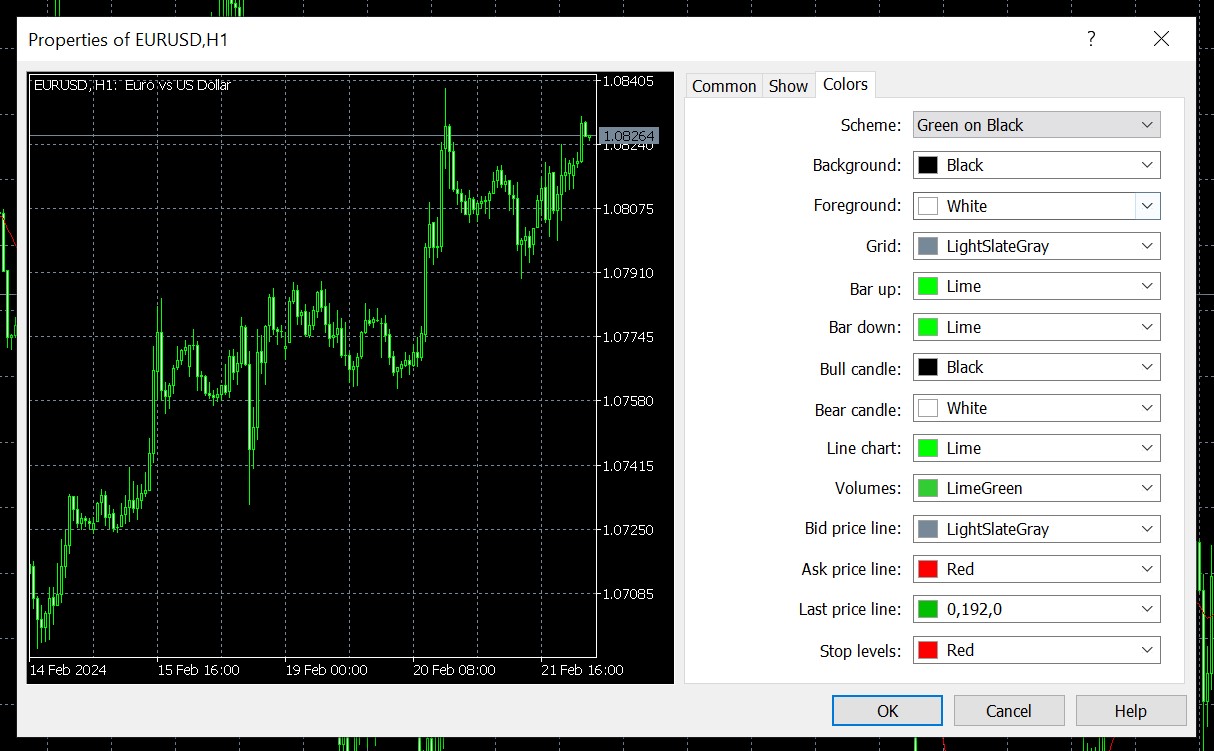Click the lime swatch for Bar down
Screen dimensions: 1214x751
tap(928, 327)
